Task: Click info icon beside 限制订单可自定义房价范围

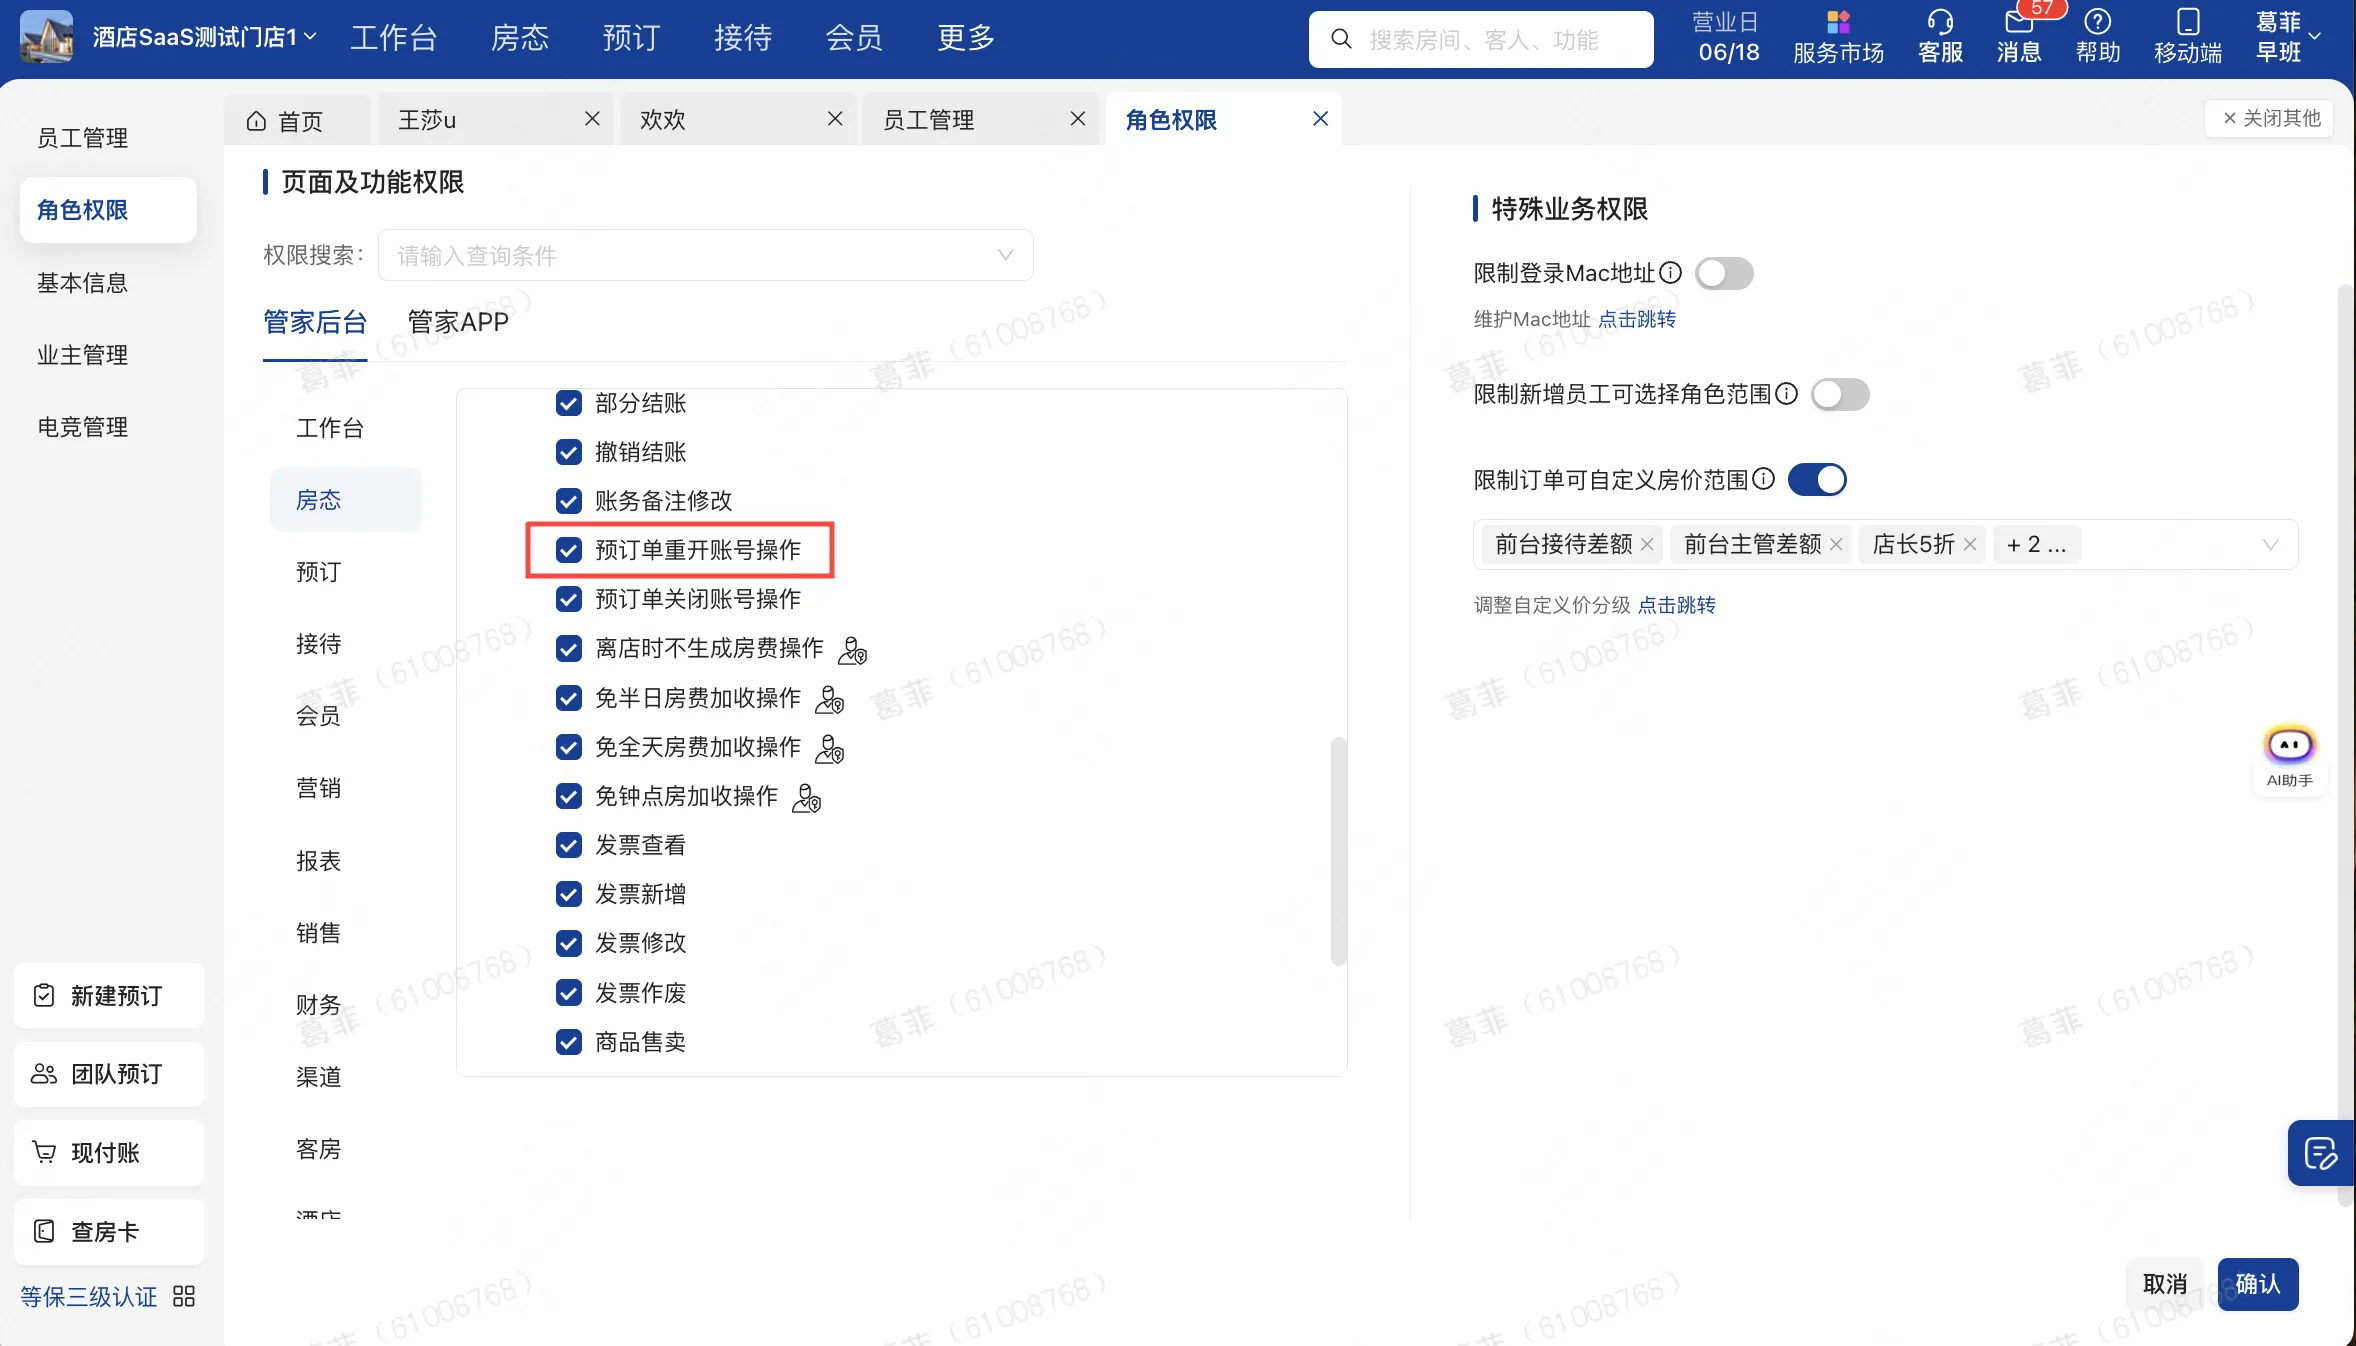Action: (1763, 479)
